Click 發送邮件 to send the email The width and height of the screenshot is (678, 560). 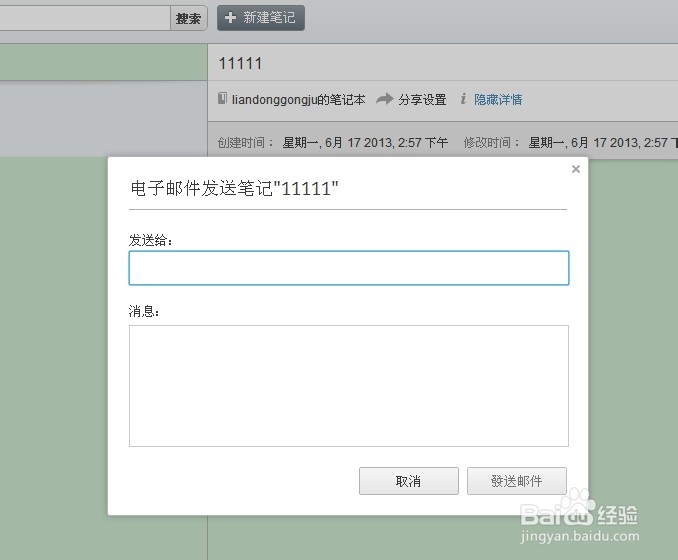pyautogui.click(x=517, y=481)
